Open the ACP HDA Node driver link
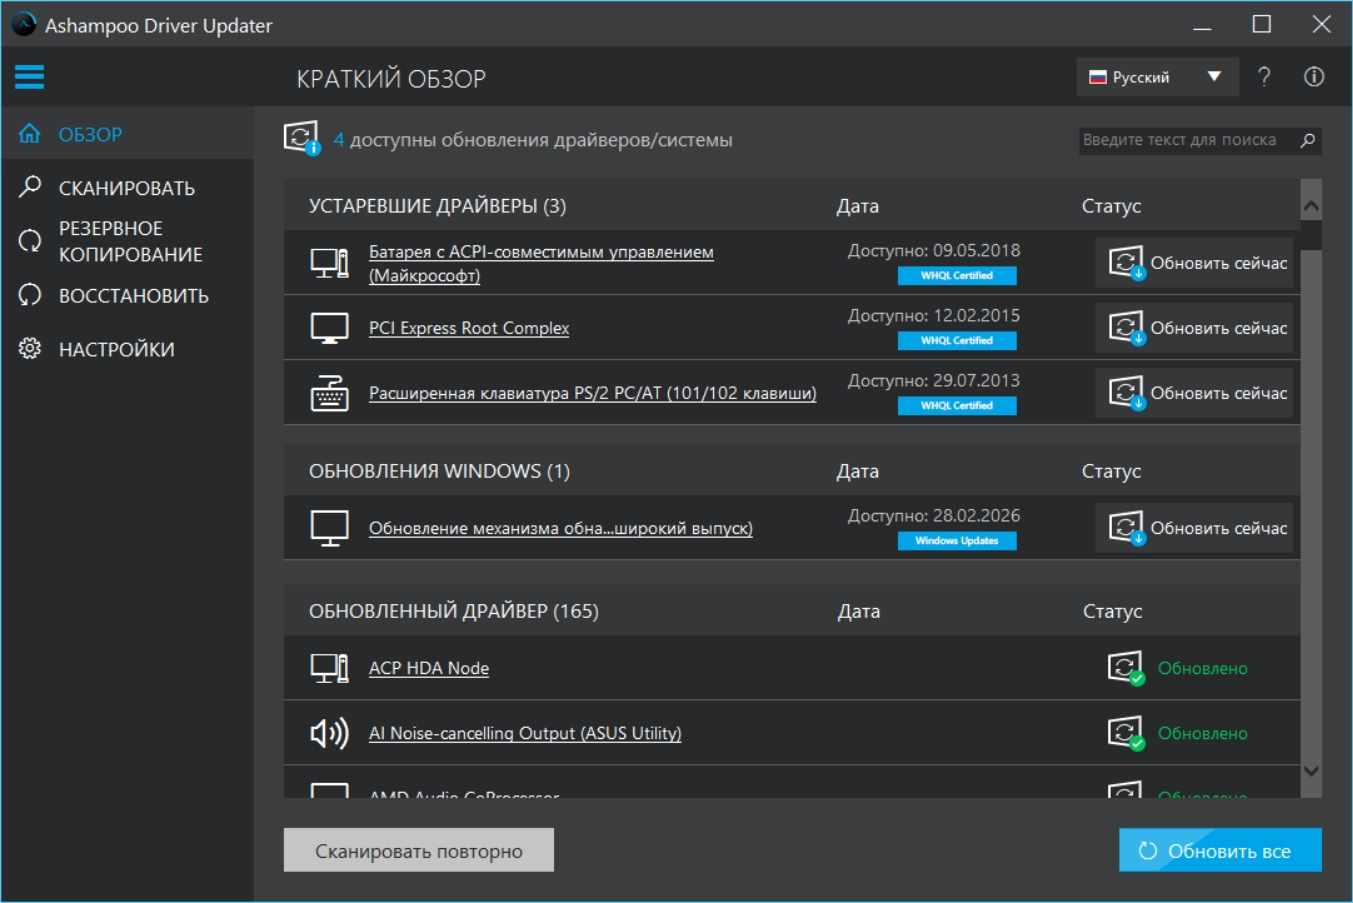1353x903 pixels. click(x=428, y=668)
